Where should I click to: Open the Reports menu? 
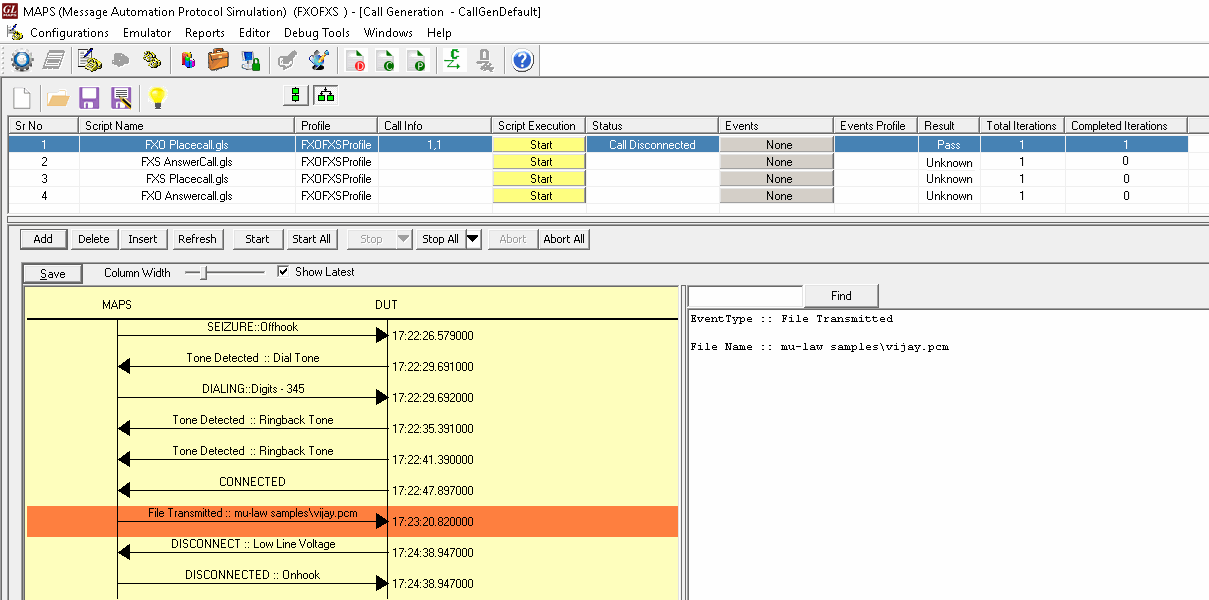pyautogui.click(x=205, y=33)
